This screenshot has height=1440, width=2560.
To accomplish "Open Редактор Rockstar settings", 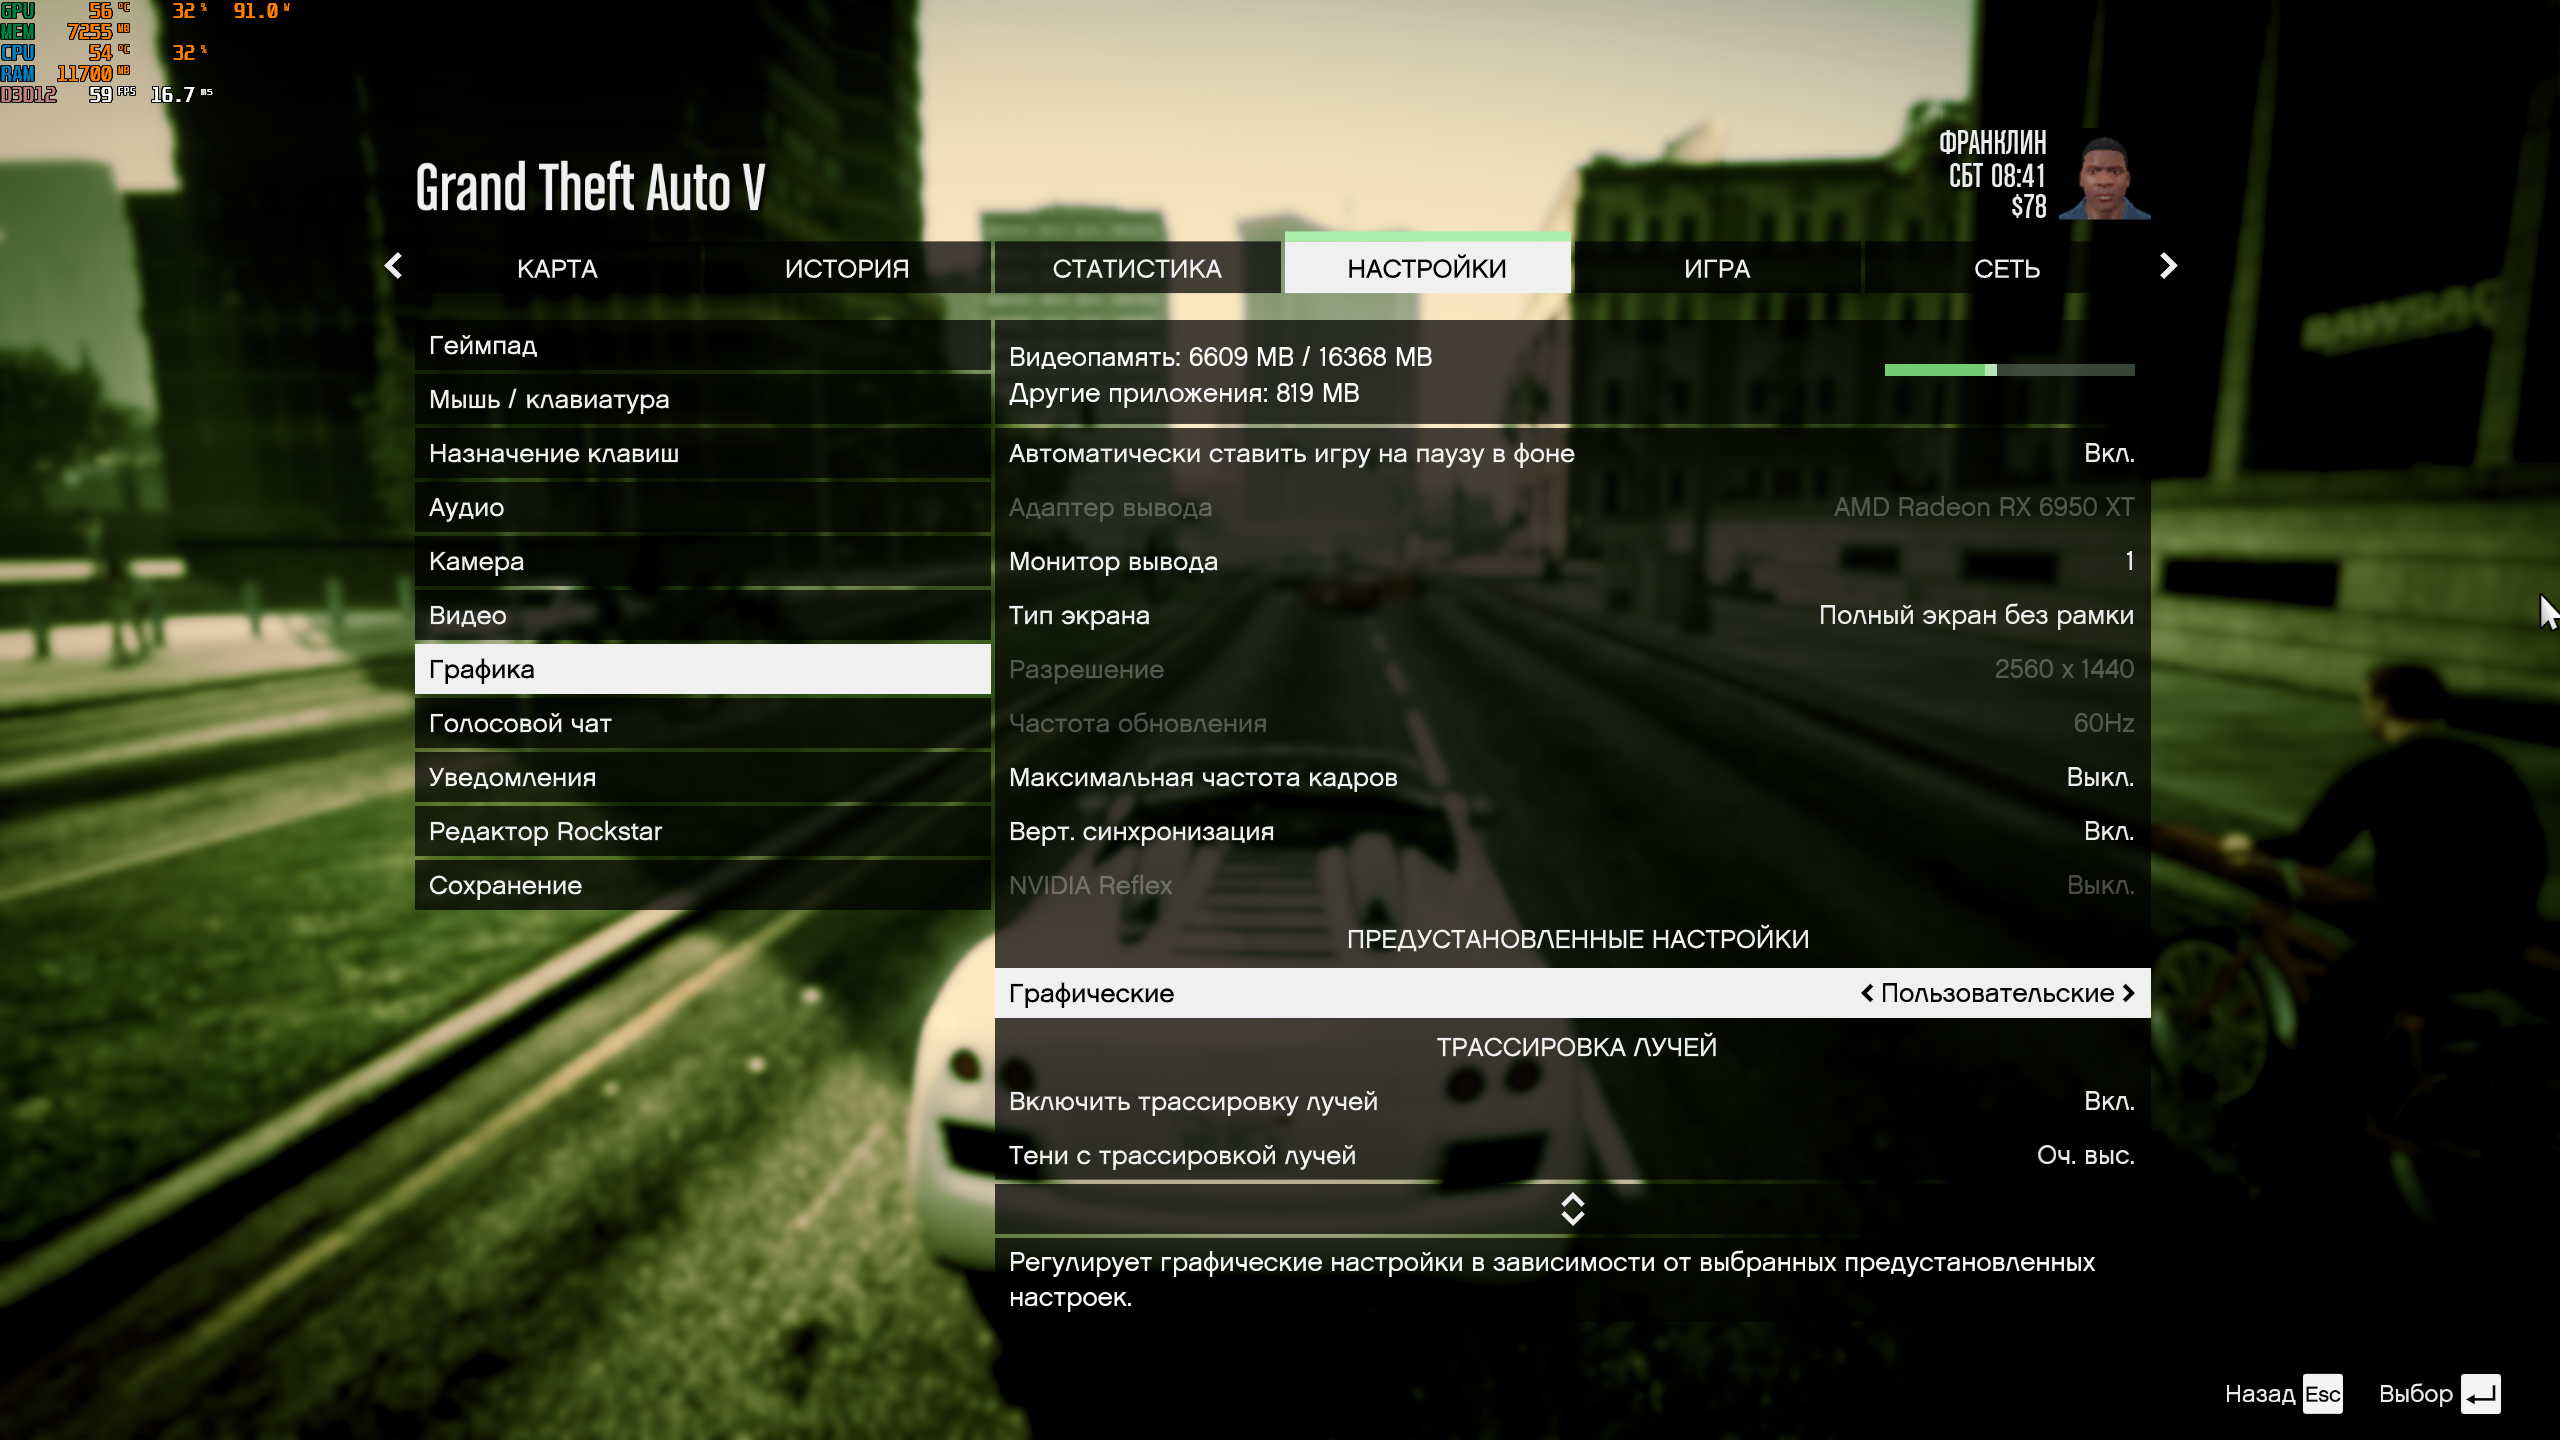I will [703, 831].
